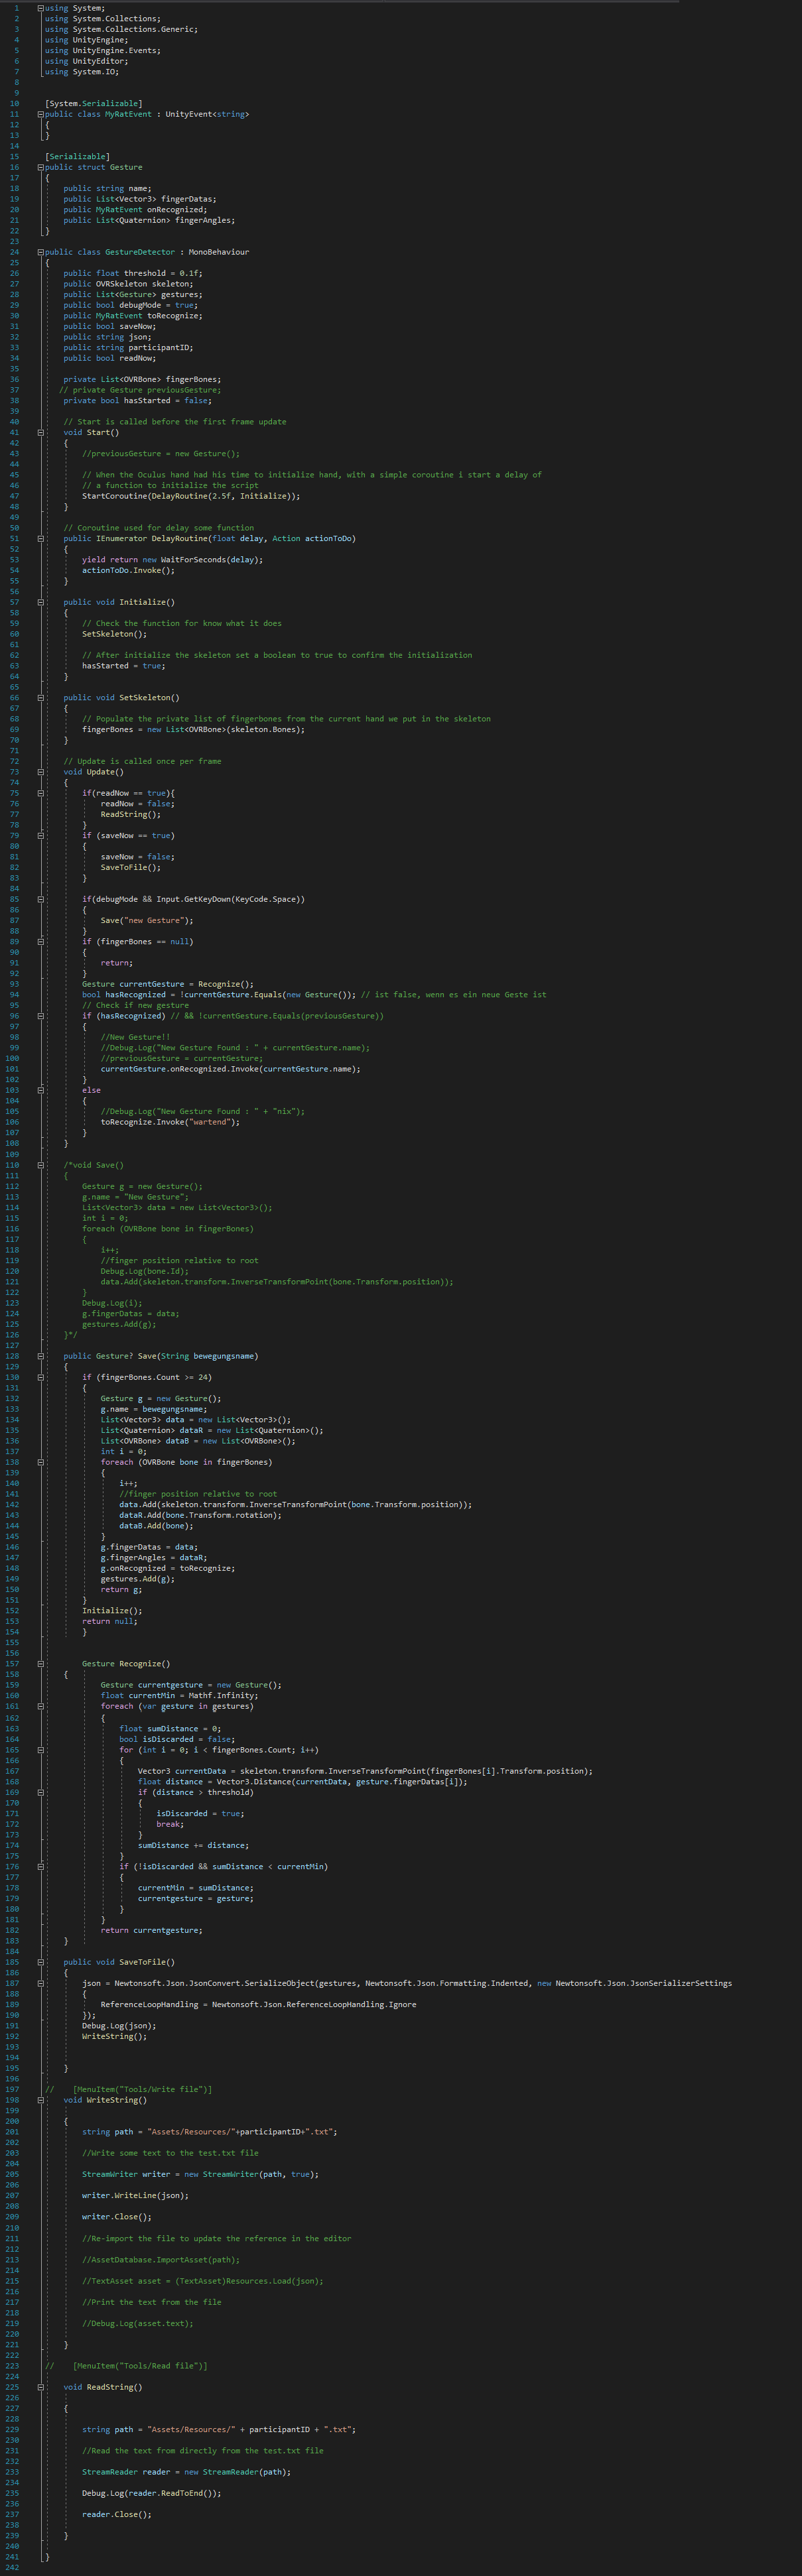
Task: Click 'StreamWriter writer = new StreamWriter' line
Action: tap(201, 2174)
